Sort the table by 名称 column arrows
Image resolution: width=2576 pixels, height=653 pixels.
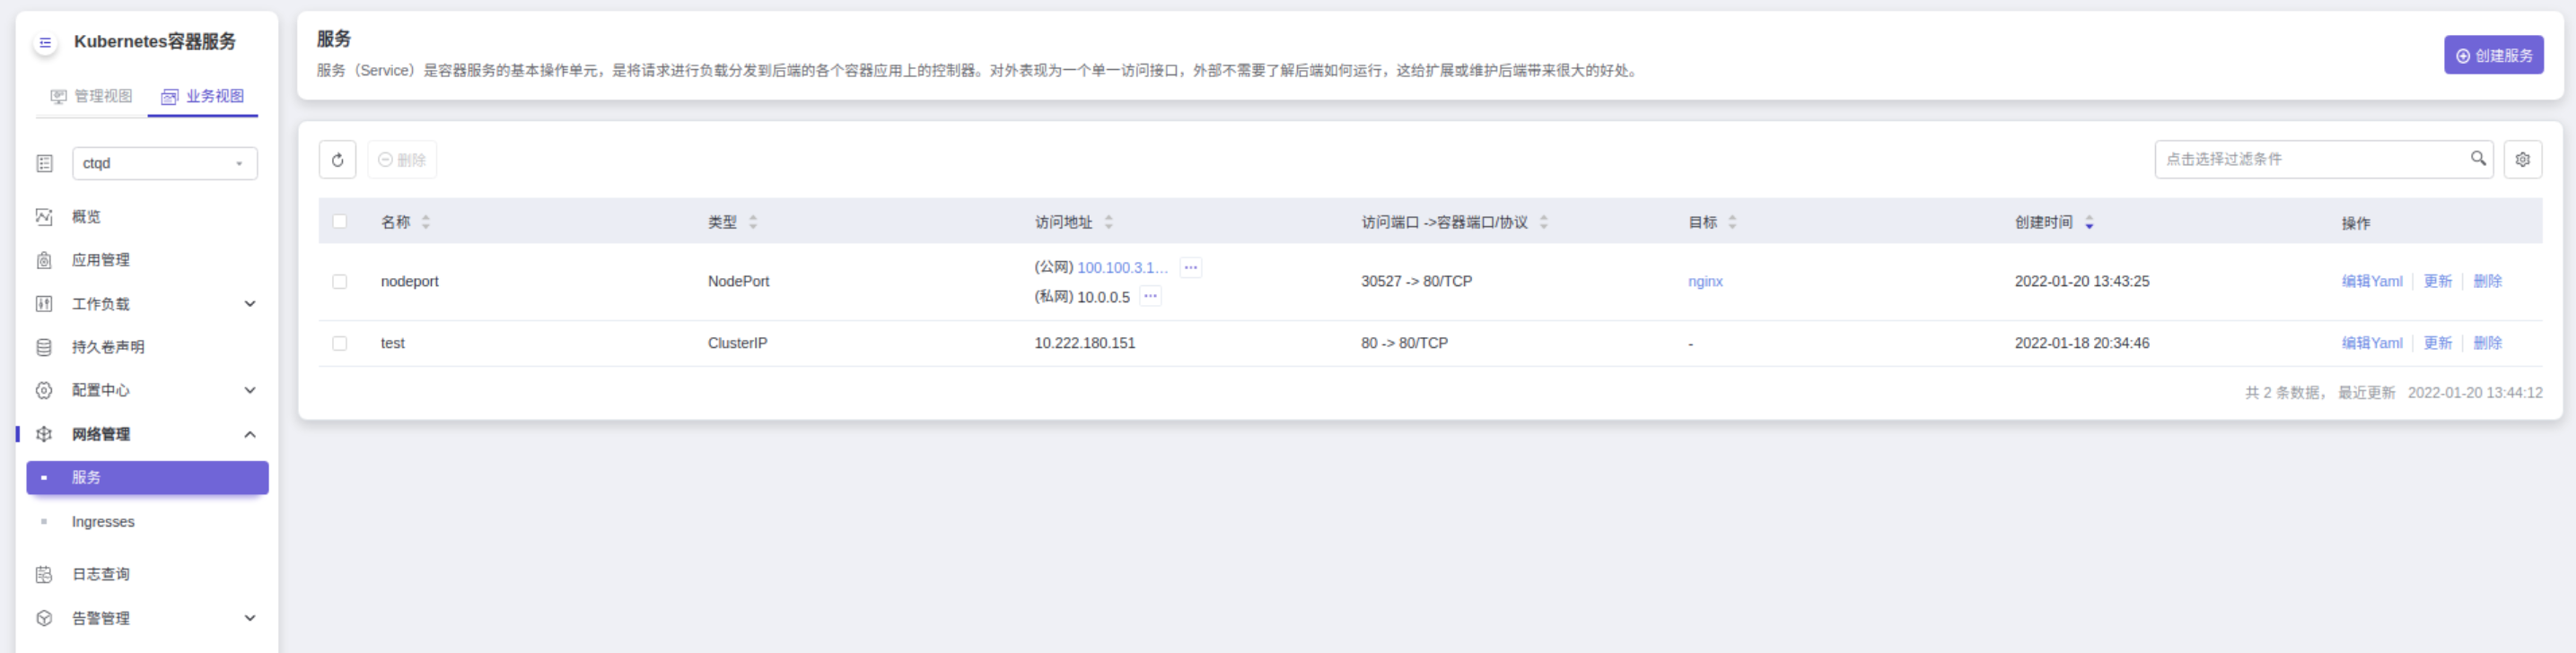(426, 223)
